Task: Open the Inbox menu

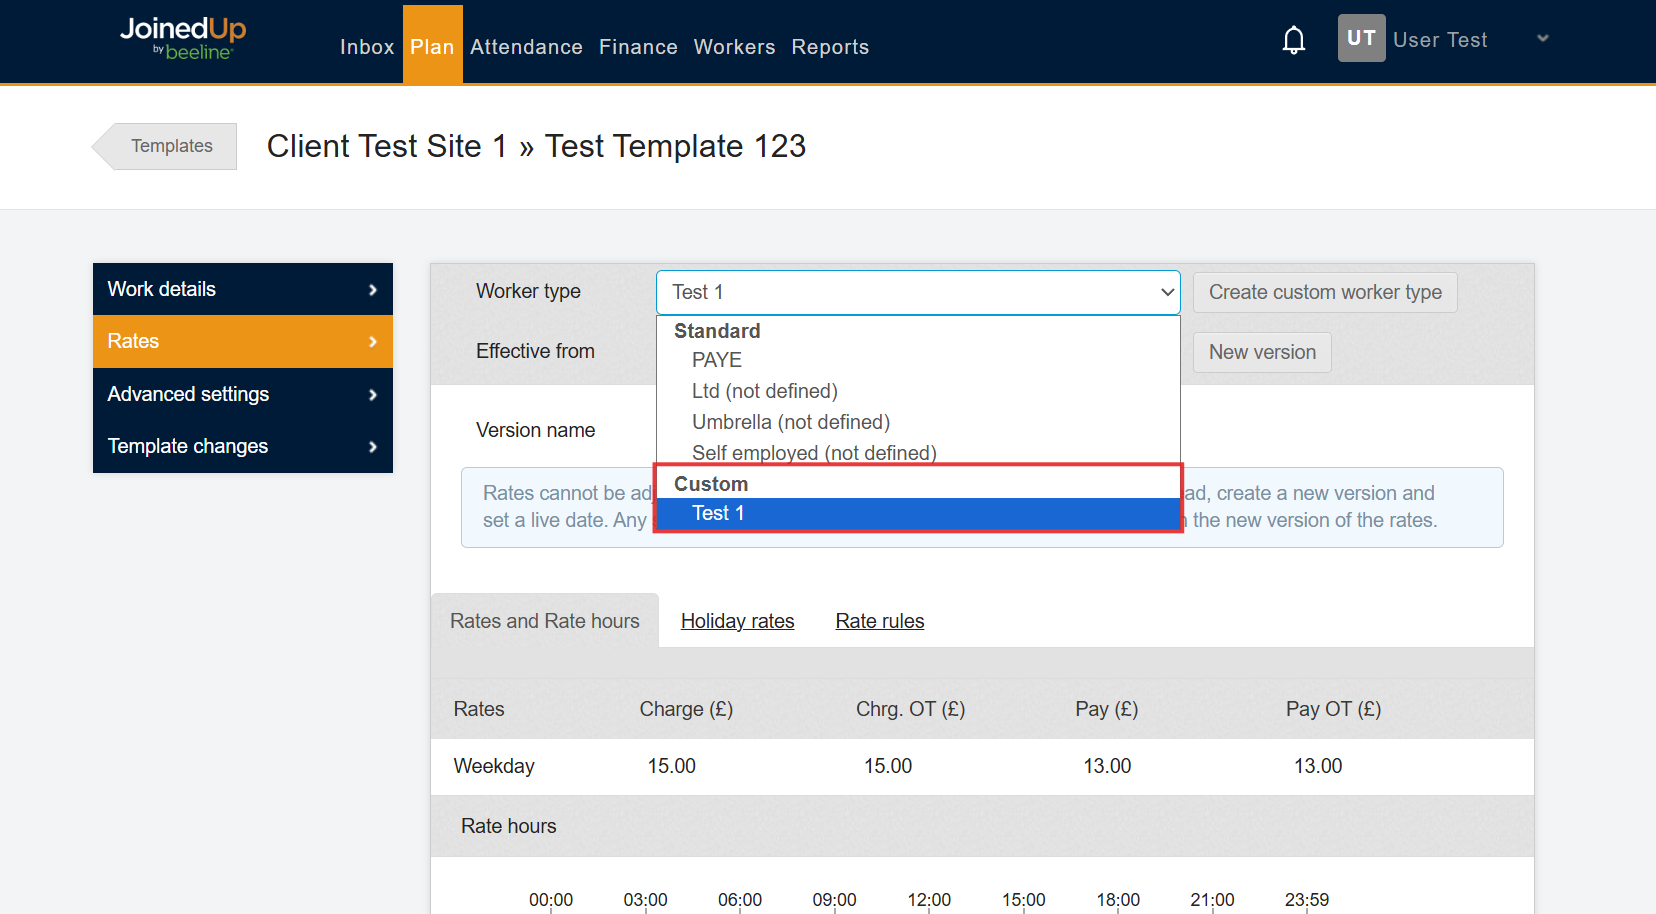Action: (367, 47)
